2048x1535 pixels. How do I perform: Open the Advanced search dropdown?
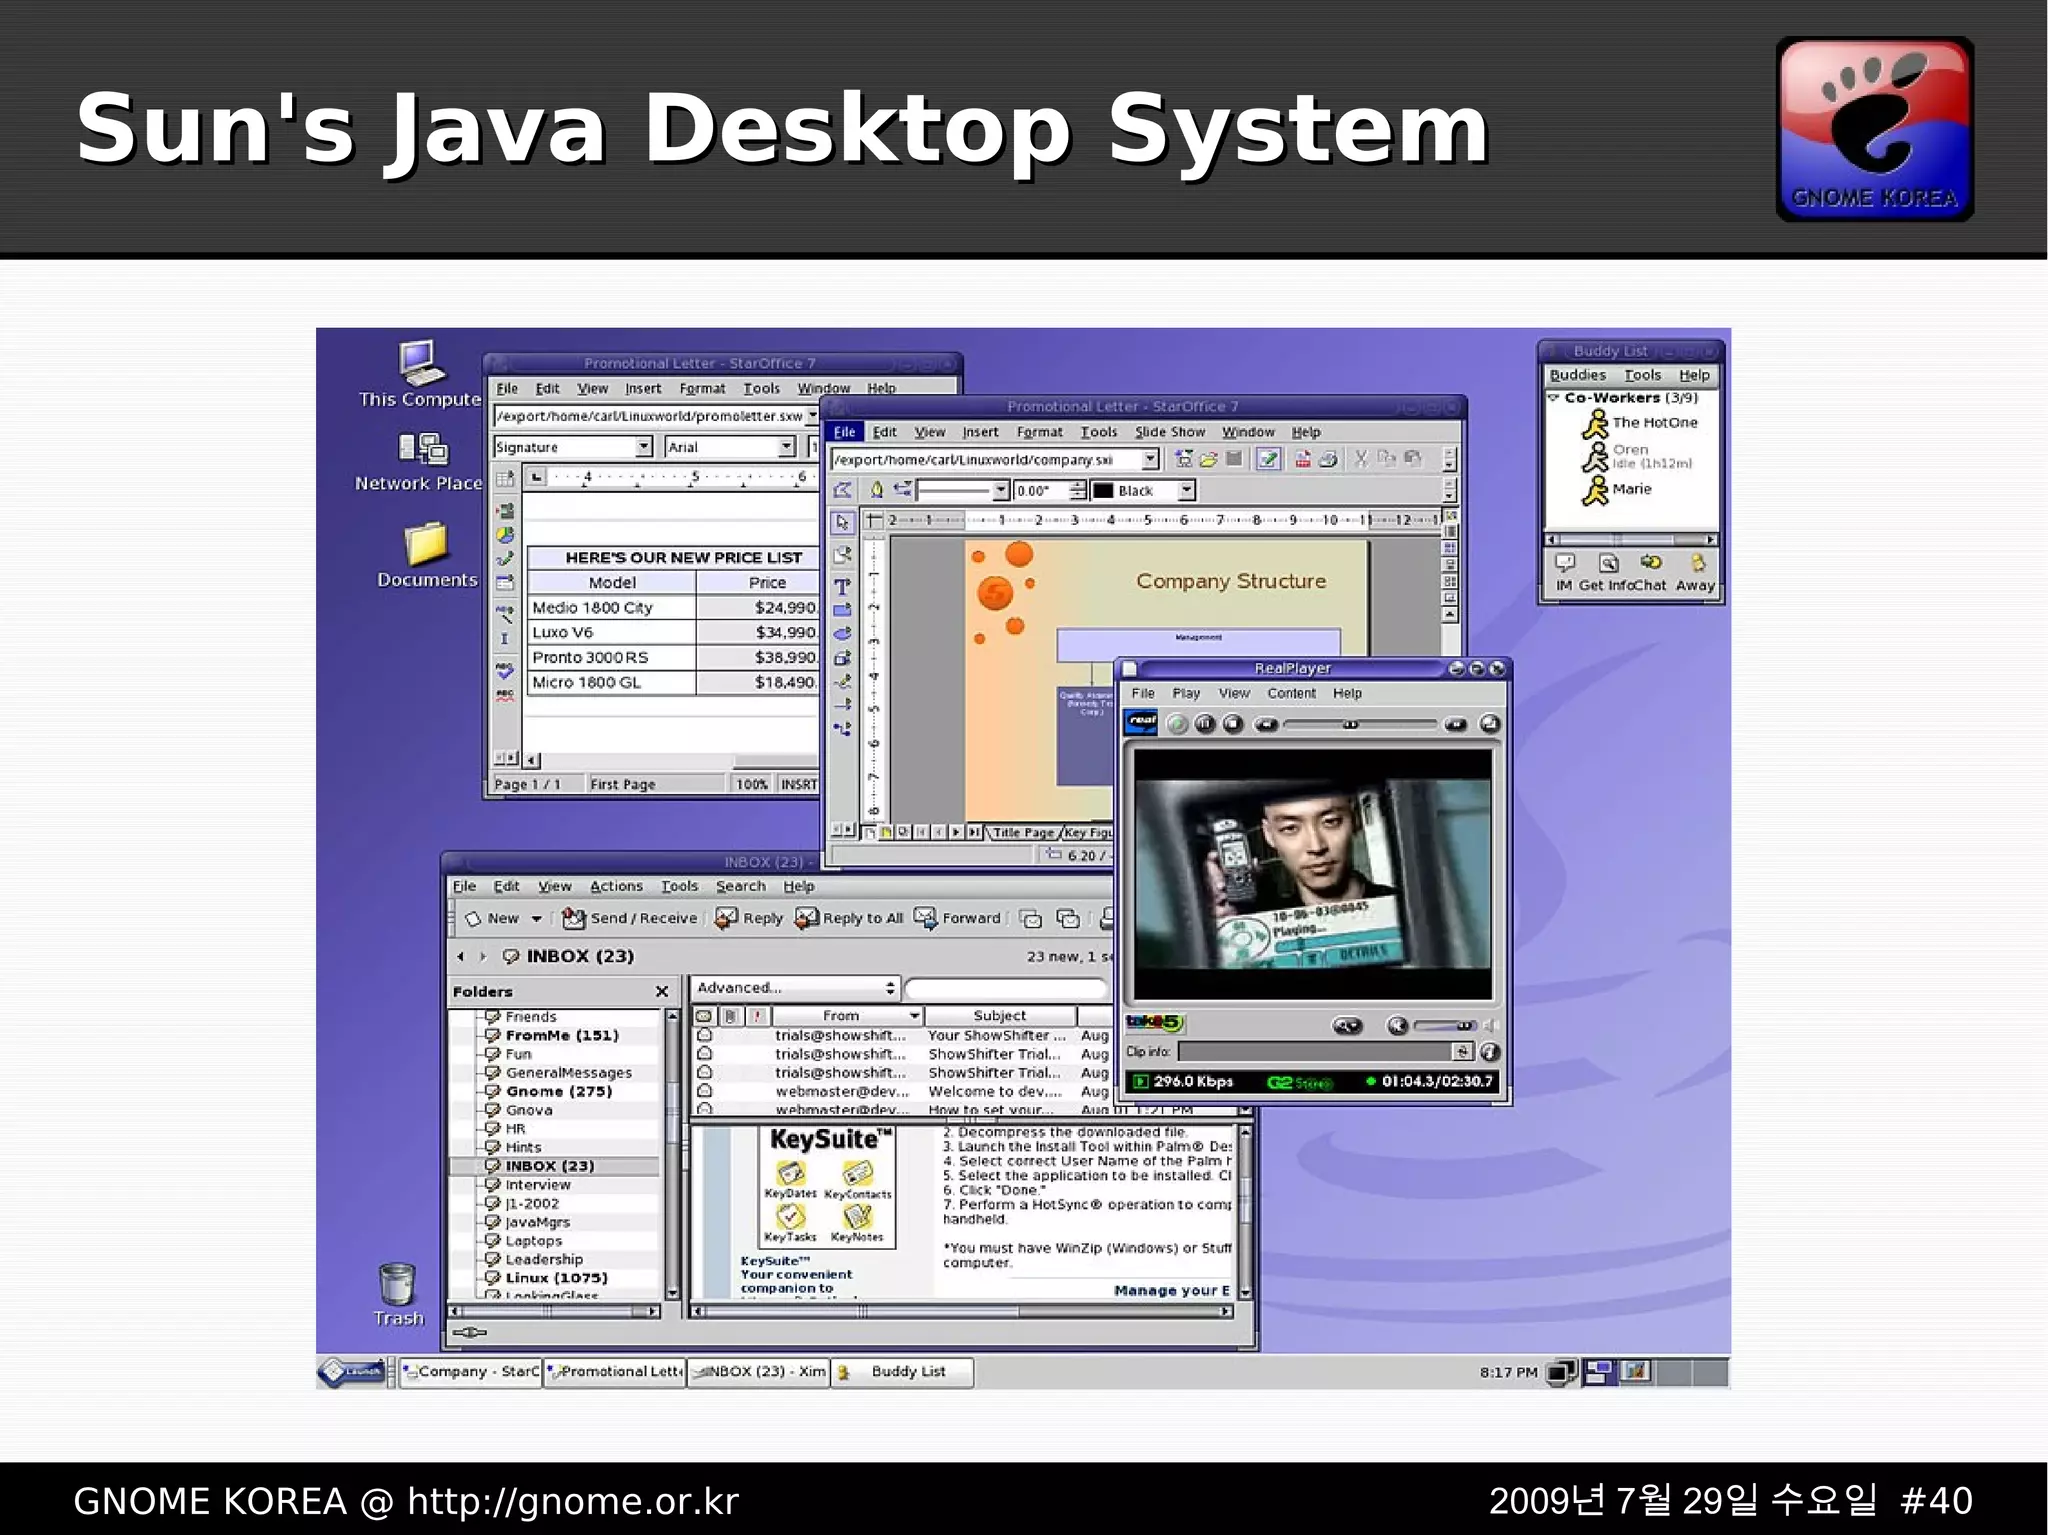pos(795,988)
